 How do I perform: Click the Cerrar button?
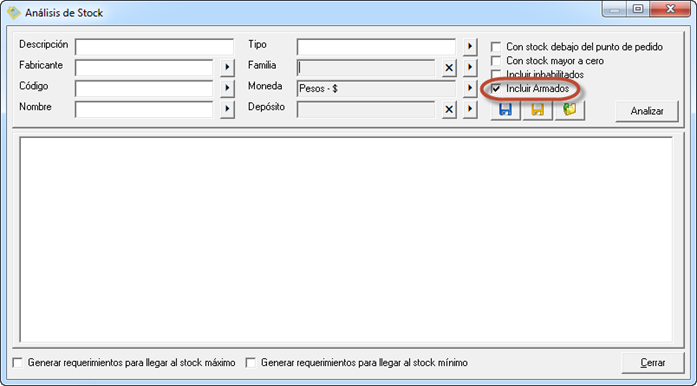[653, 363]
